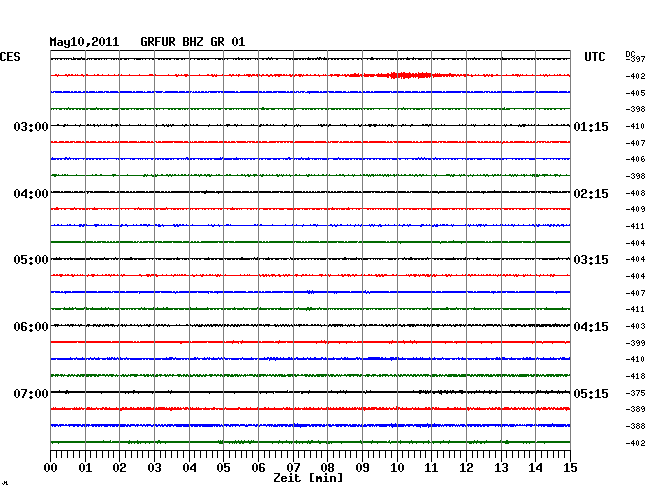Click the 04:00 local time label
650x494 pixels.
(31, 194)
